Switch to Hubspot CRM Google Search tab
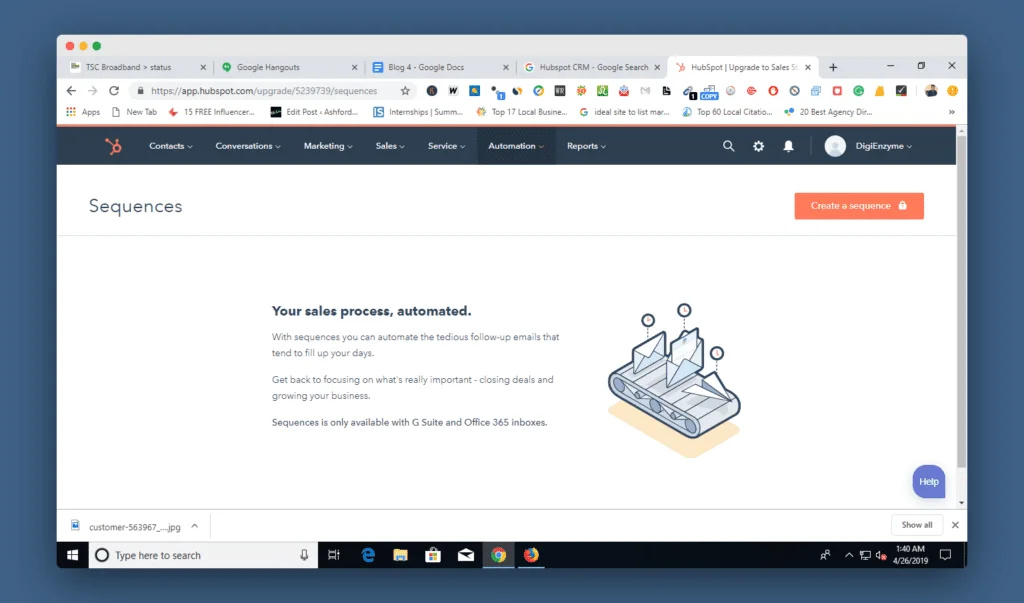This screenshot has height=603, width=1024. coord(594,67)
